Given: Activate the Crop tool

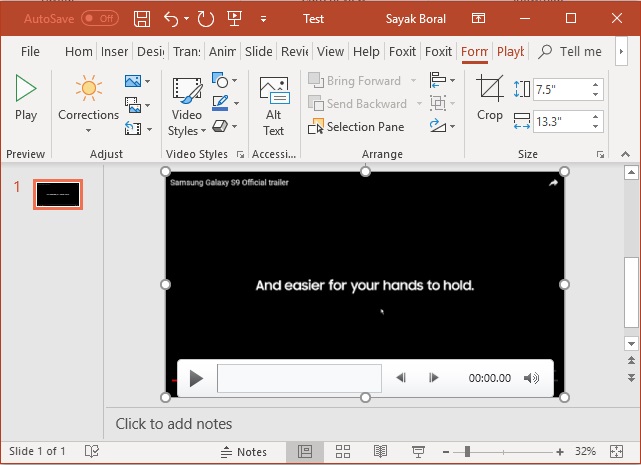Looking at the screenshot, I should point(490,98).
